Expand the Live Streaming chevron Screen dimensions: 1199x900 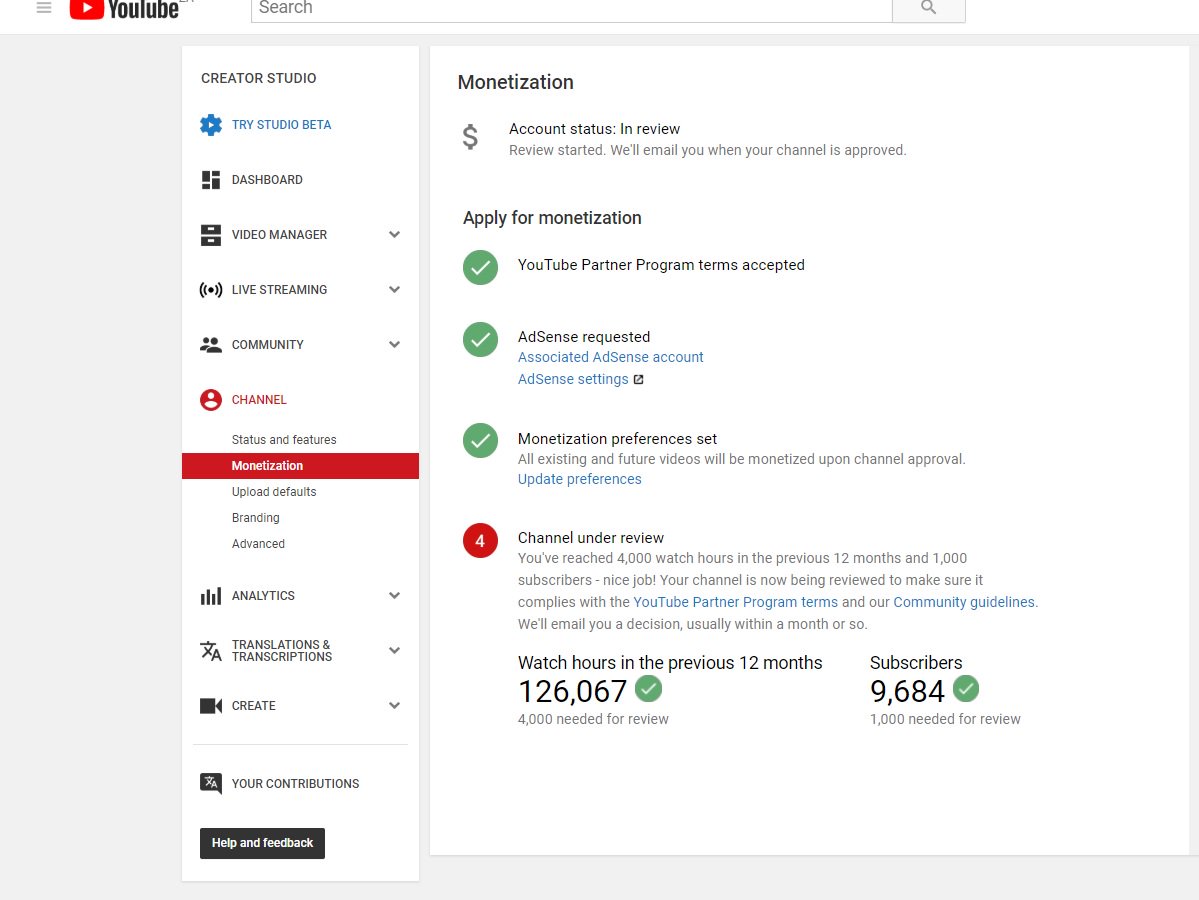pos(395,290)
